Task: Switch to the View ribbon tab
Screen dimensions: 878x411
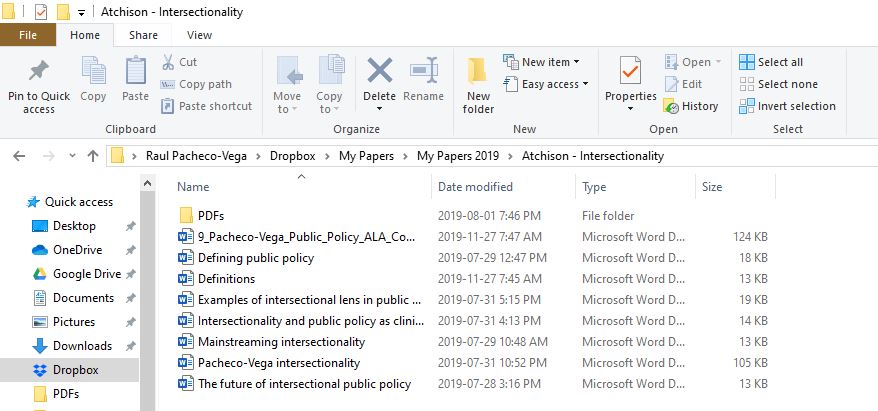Action: pyautogui.click(x=199, y=35)
